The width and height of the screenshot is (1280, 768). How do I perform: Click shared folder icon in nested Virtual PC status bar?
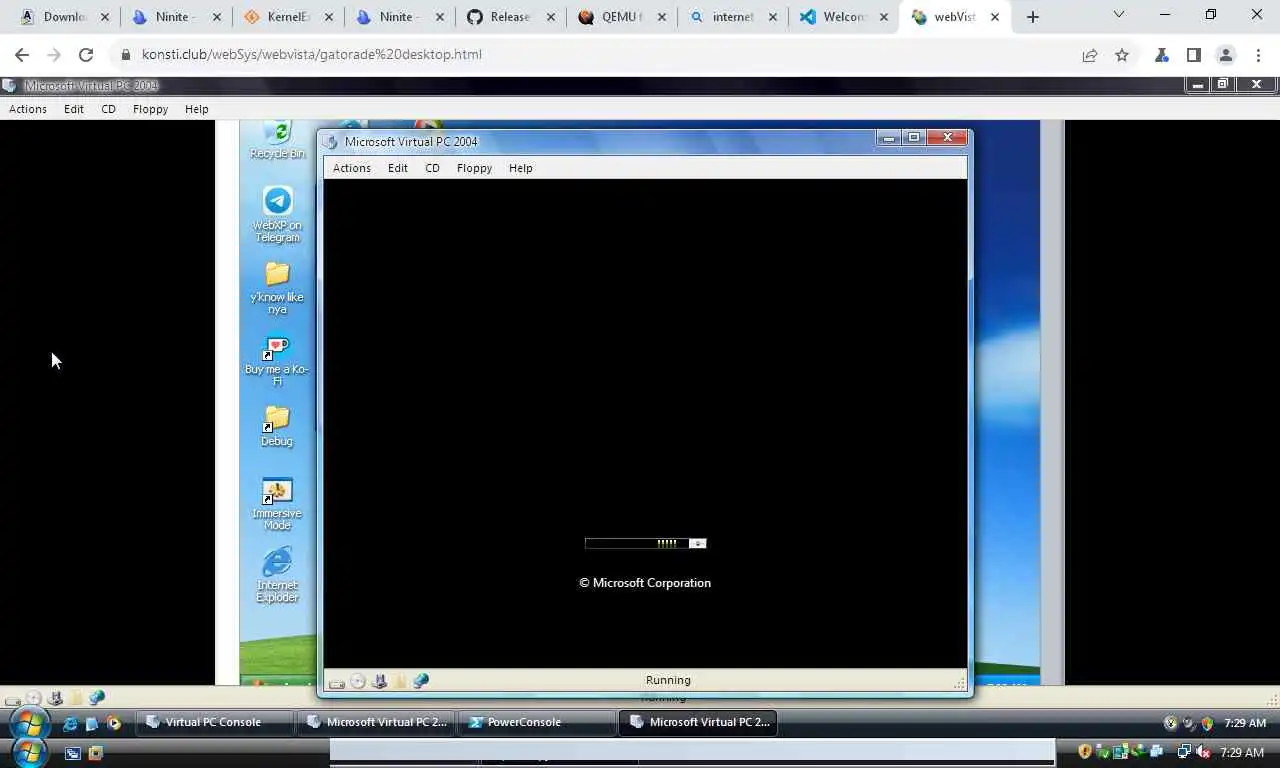(x=400, y=681)
